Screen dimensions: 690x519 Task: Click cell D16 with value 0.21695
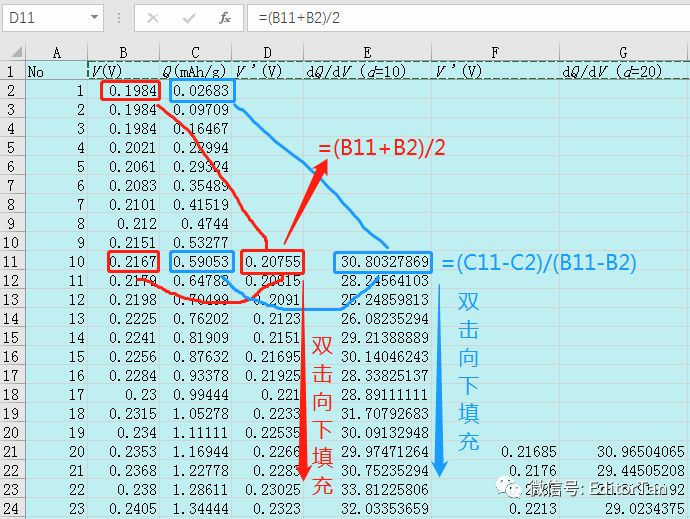point(268,357)
